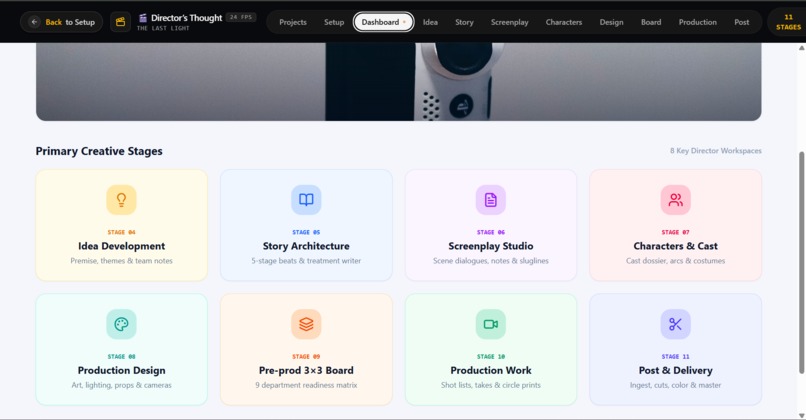The height and width of the screenshot is (420, 806).
Task: Click the 'STAGE 04' label
Action: pos(121,232)
